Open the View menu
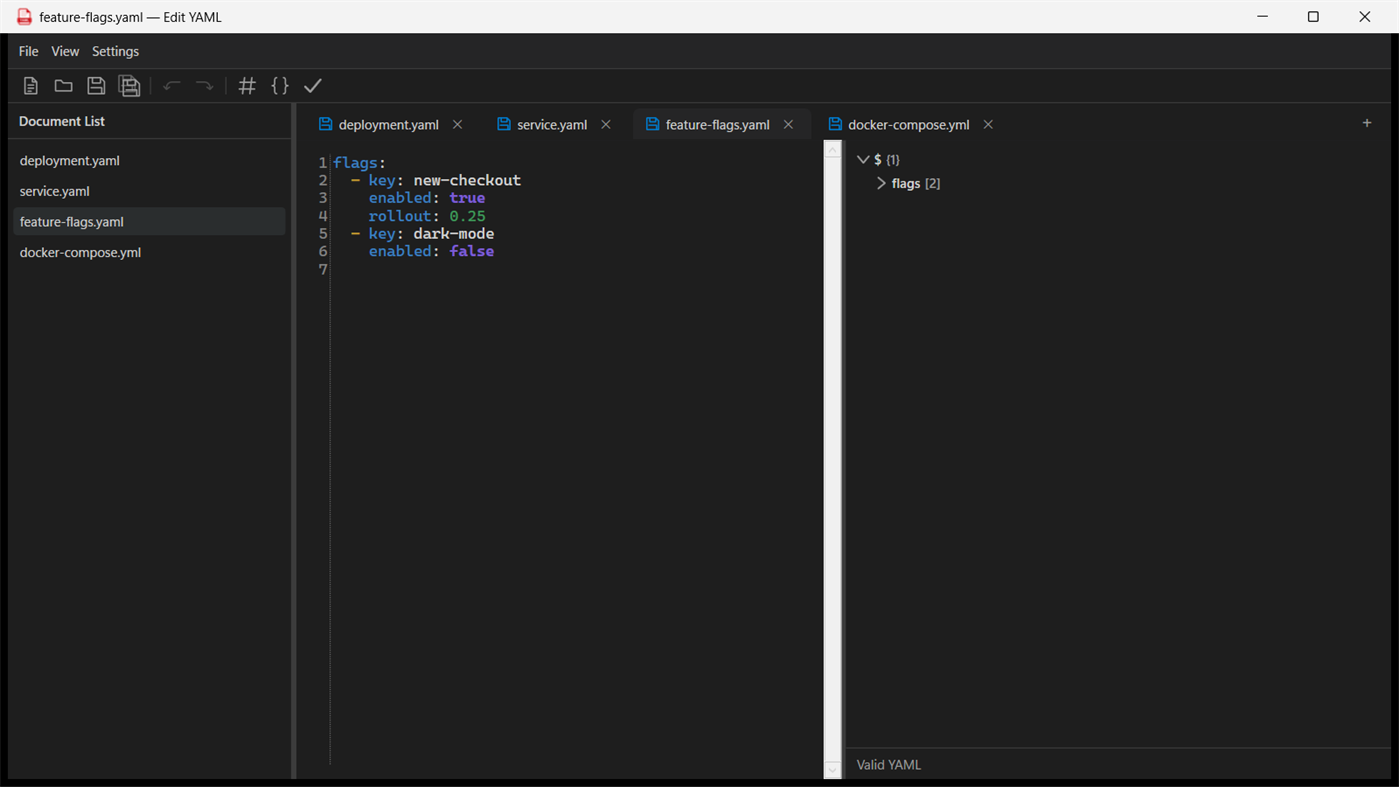The width and height of the screenshot is (1399, 787). pos(65,51)
